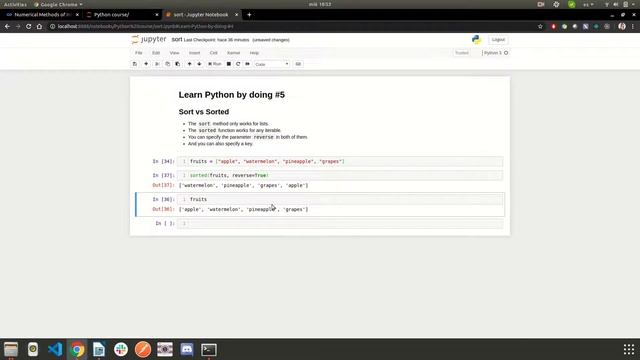
Task: Click the Jupyter logo to go home
Action: click(149, 40)
